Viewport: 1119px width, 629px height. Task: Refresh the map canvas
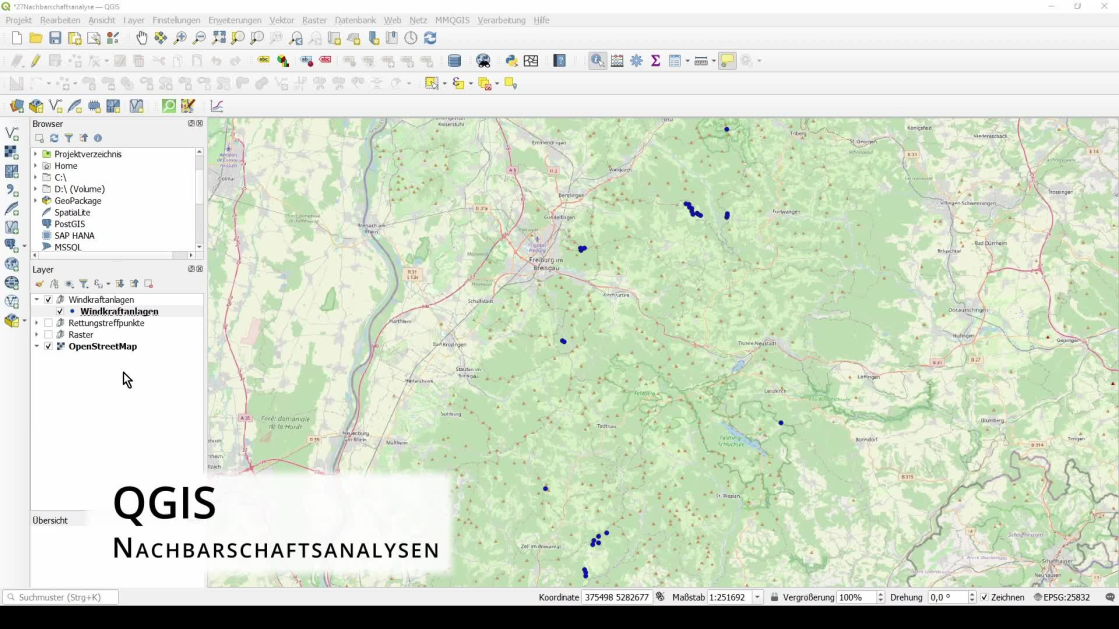pos(430,38)
